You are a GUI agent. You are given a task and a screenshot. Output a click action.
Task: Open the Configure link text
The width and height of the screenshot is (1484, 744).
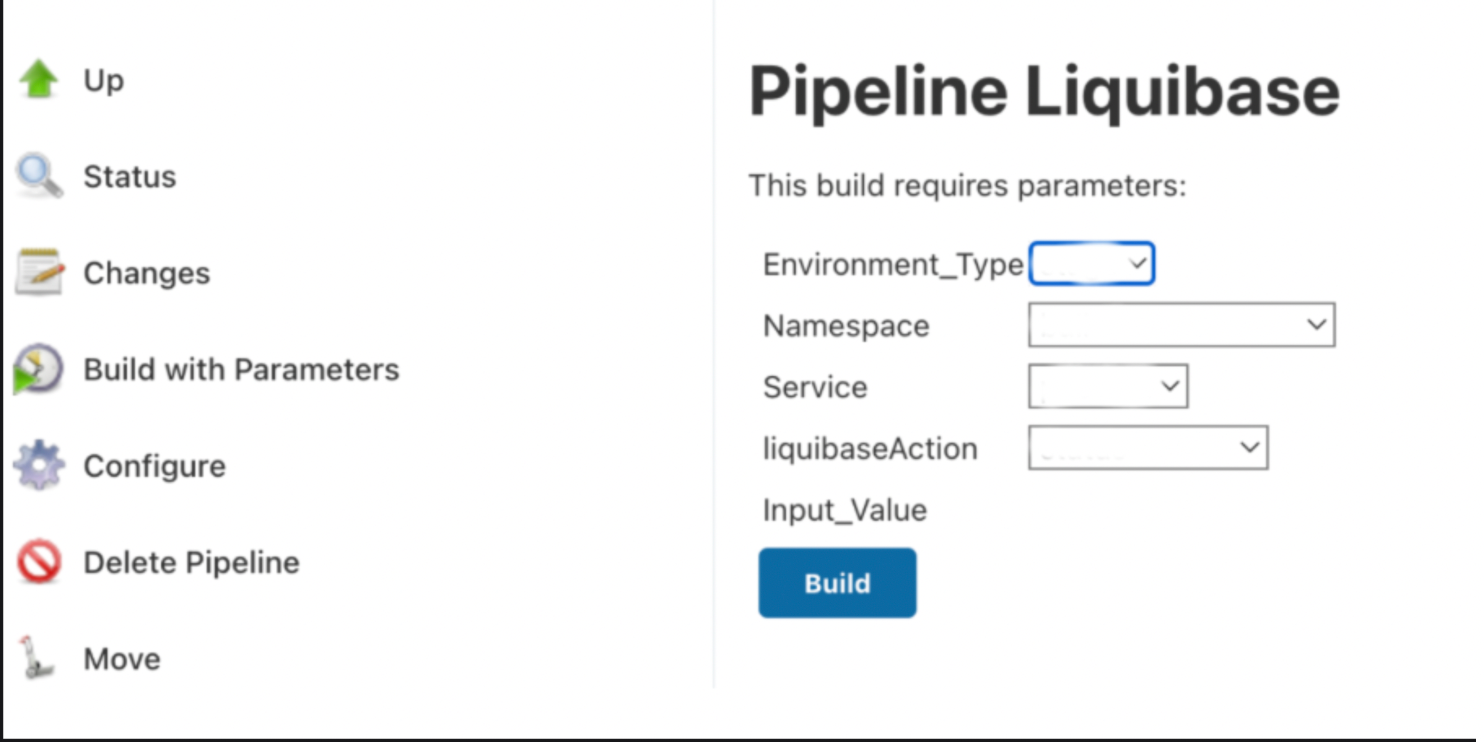(154, 466)
